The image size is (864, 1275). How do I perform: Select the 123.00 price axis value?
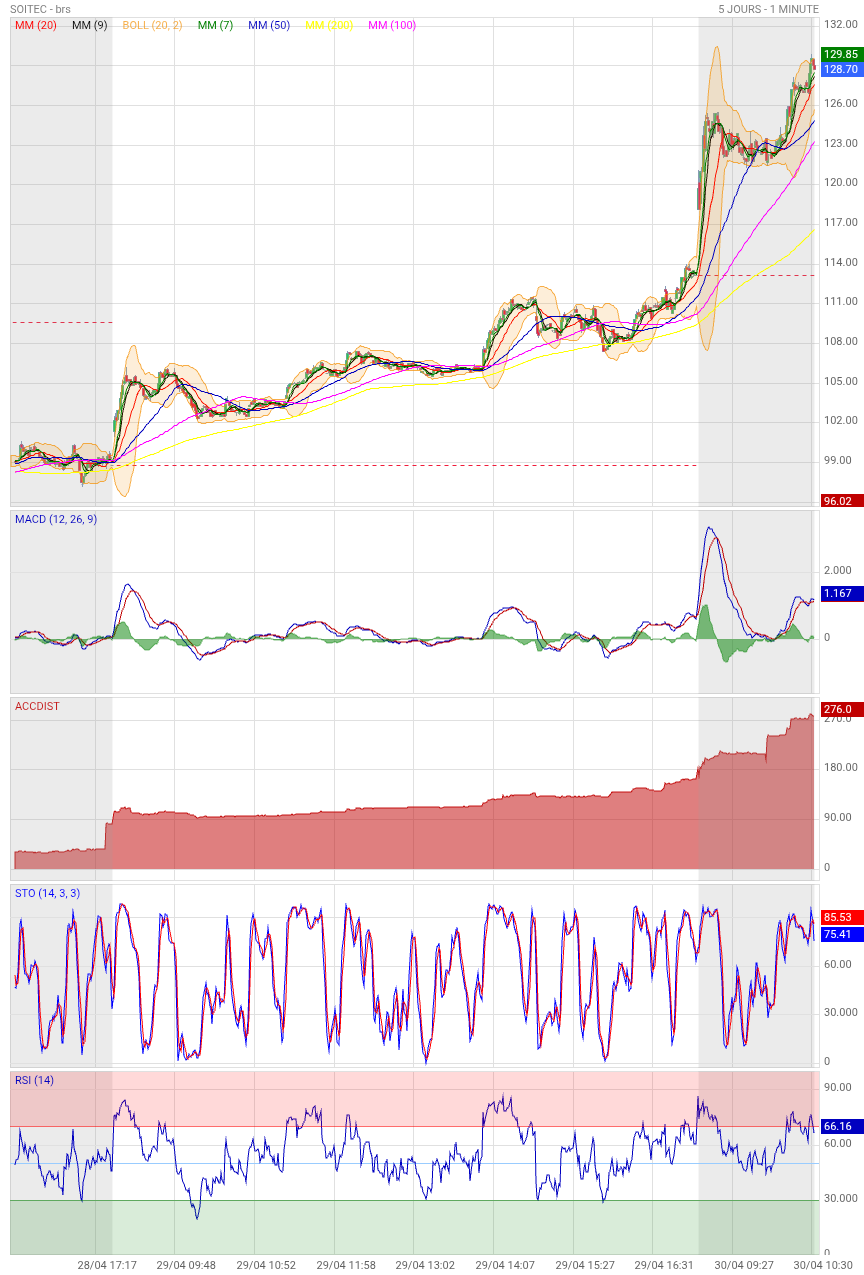pyautogui.click(x=841, y=144)
